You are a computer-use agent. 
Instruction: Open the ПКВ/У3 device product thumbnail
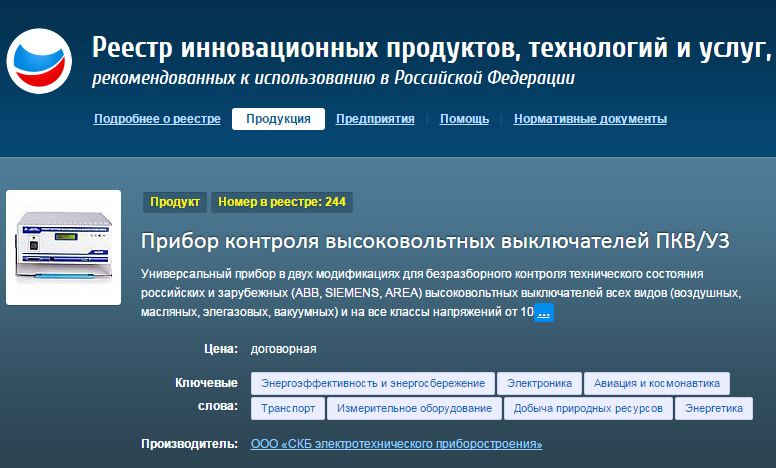click(63, 247)
